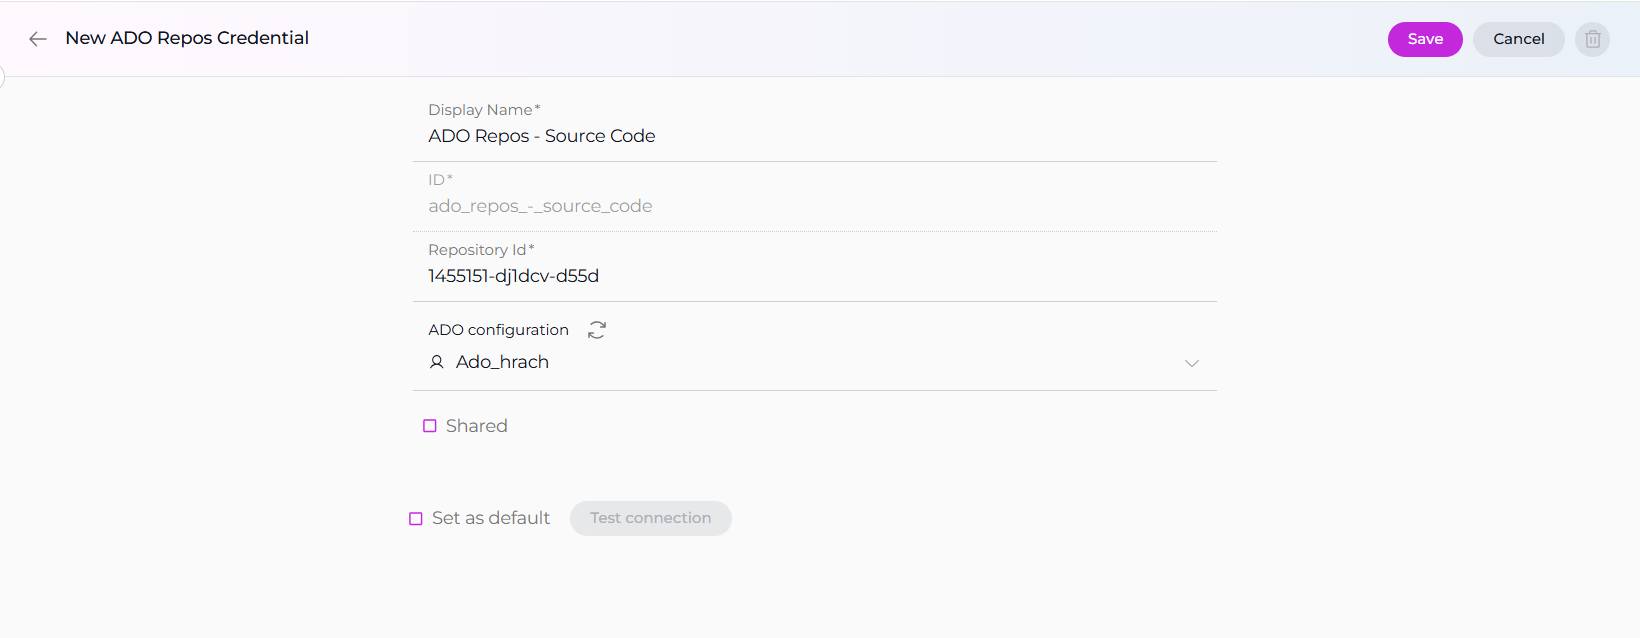The image size is (1640, 638).
Task: Click the "ADO configuration" field label
Action: (498, 330)
